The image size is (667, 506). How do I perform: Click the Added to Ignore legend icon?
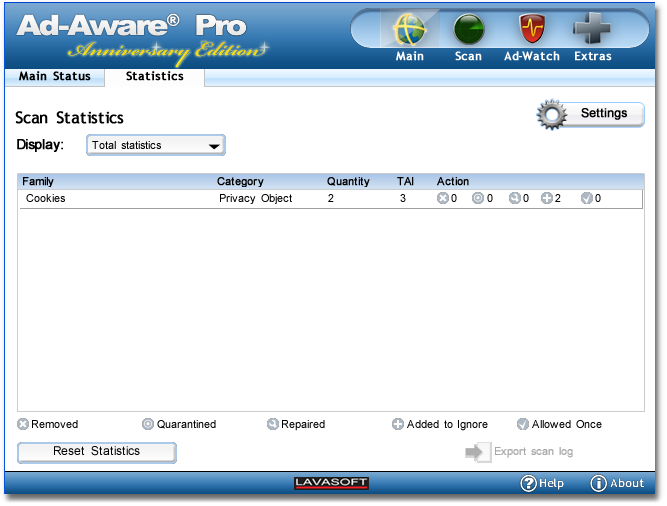point(398,424)
